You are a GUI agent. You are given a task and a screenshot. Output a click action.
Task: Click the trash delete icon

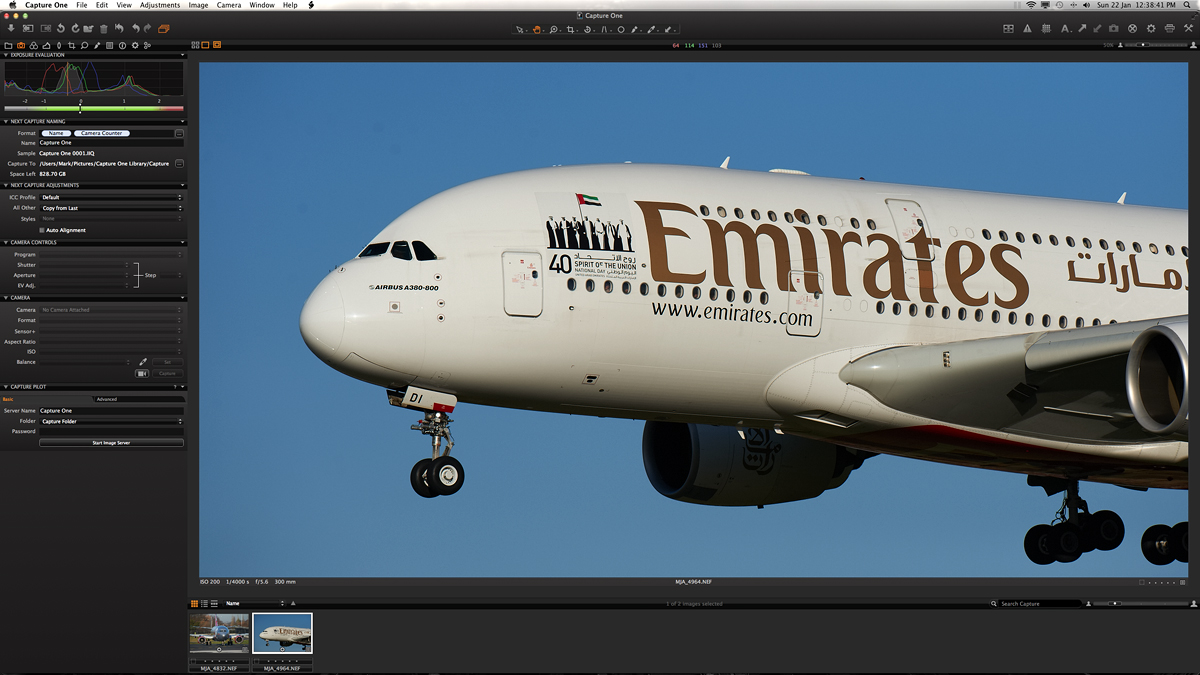104,29
